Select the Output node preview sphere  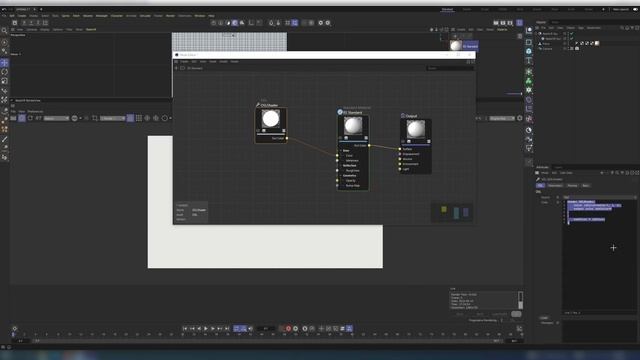[x=416, y=129]
